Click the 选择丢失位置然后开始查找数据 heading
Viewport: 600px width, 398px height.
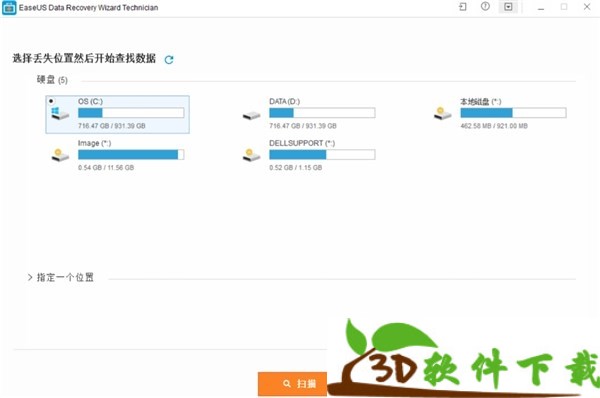(84, 58)
